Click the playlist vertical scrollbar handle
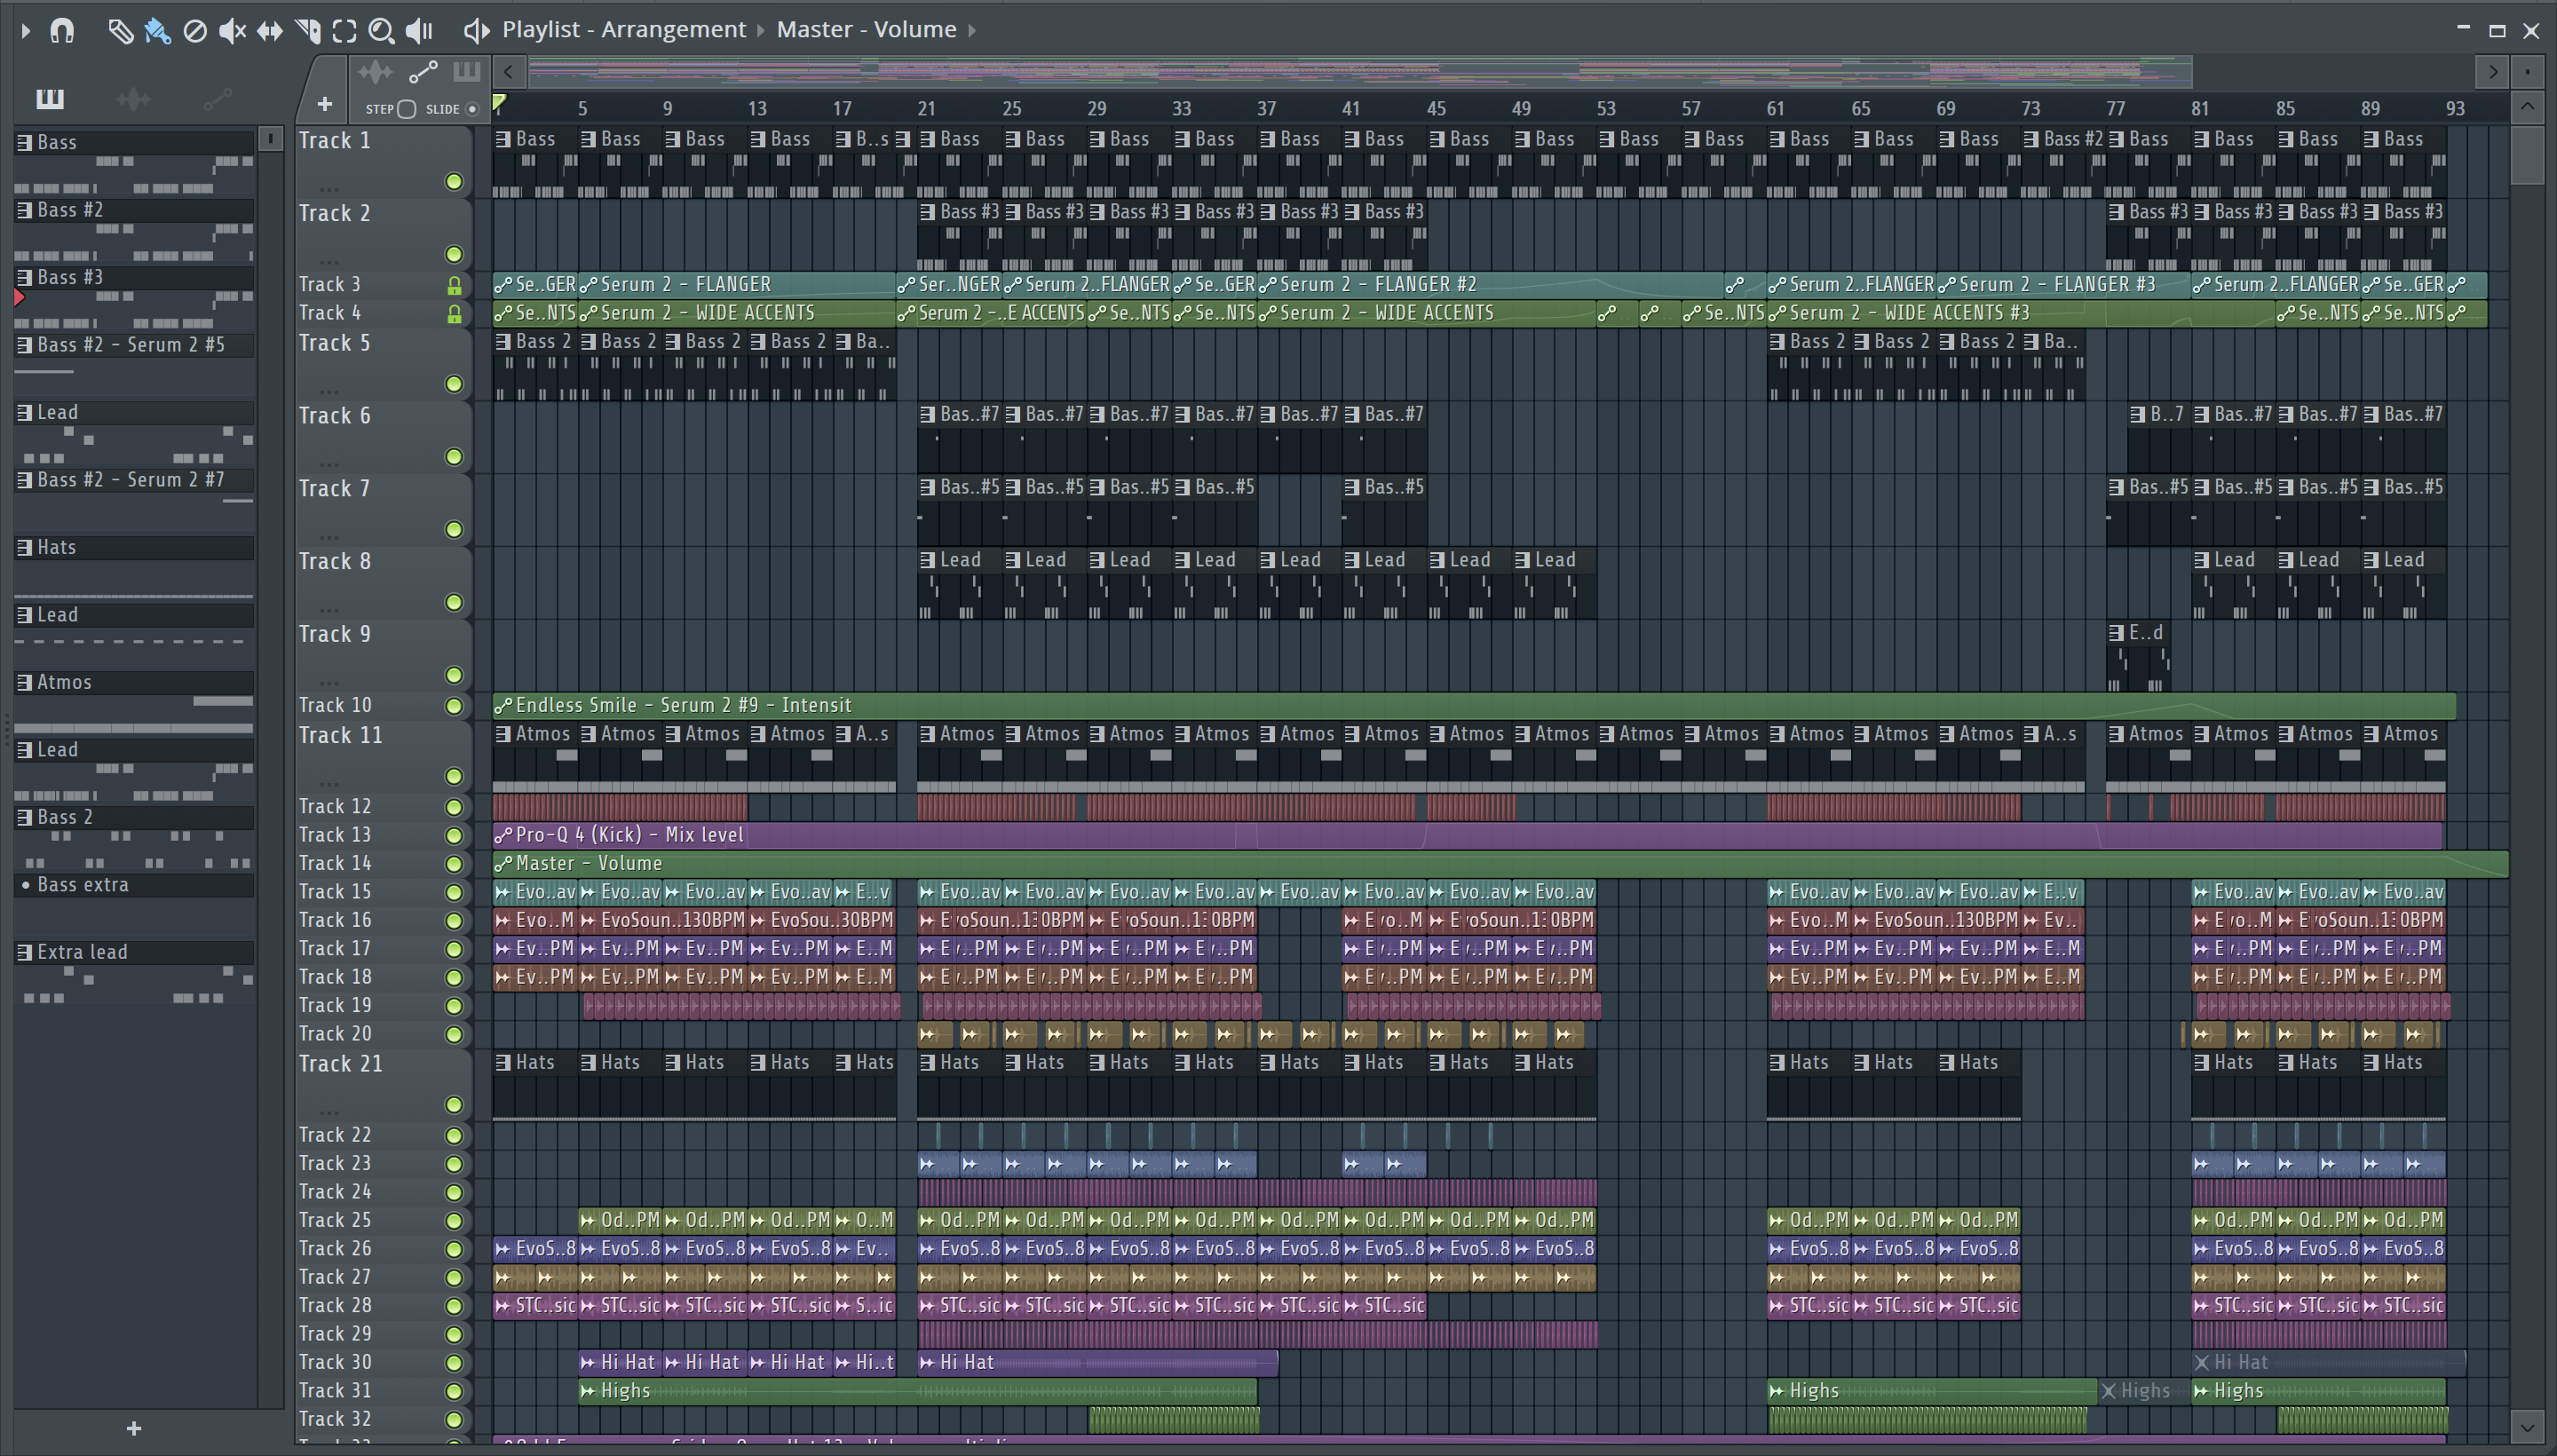This screenshot has width=2557, height=1456. (x=2527, y=155)
